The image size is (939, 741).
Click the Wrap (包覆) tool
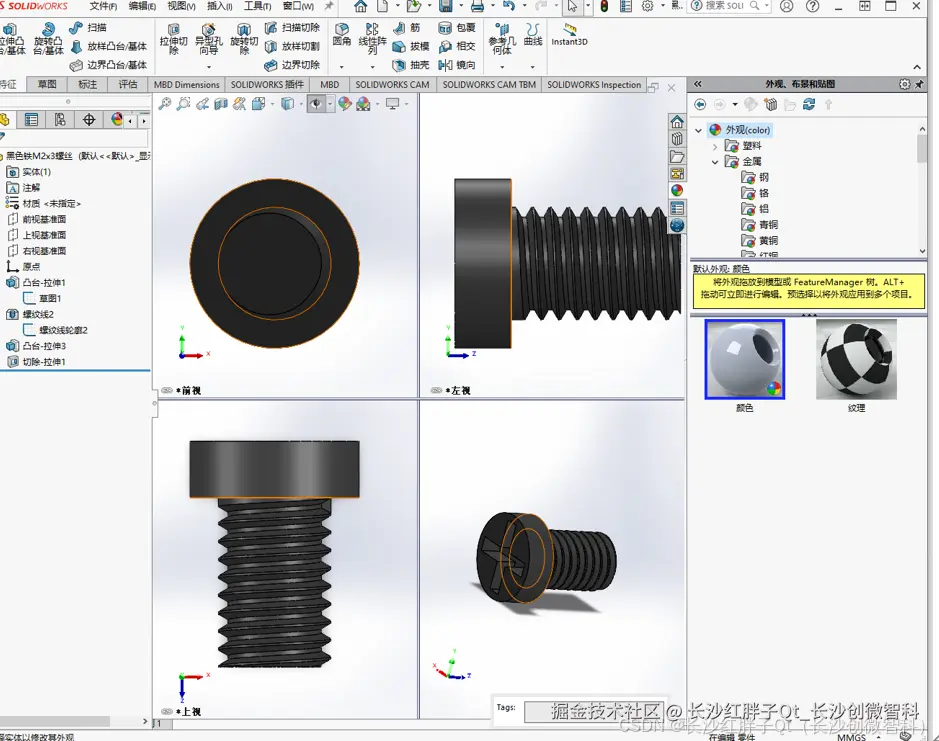pos(457,28)
